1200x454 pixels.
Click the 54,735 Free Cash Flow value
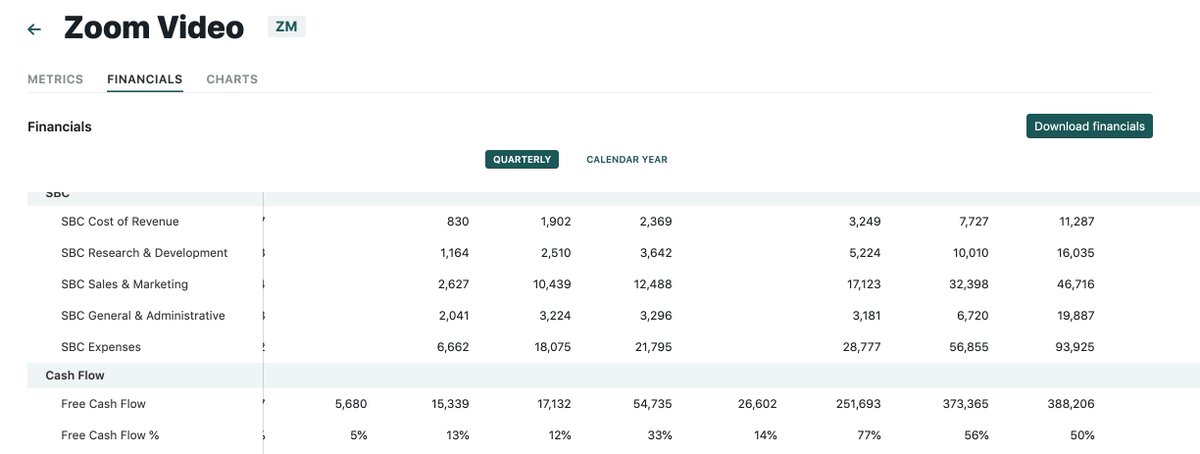click(x=653, y=404)
